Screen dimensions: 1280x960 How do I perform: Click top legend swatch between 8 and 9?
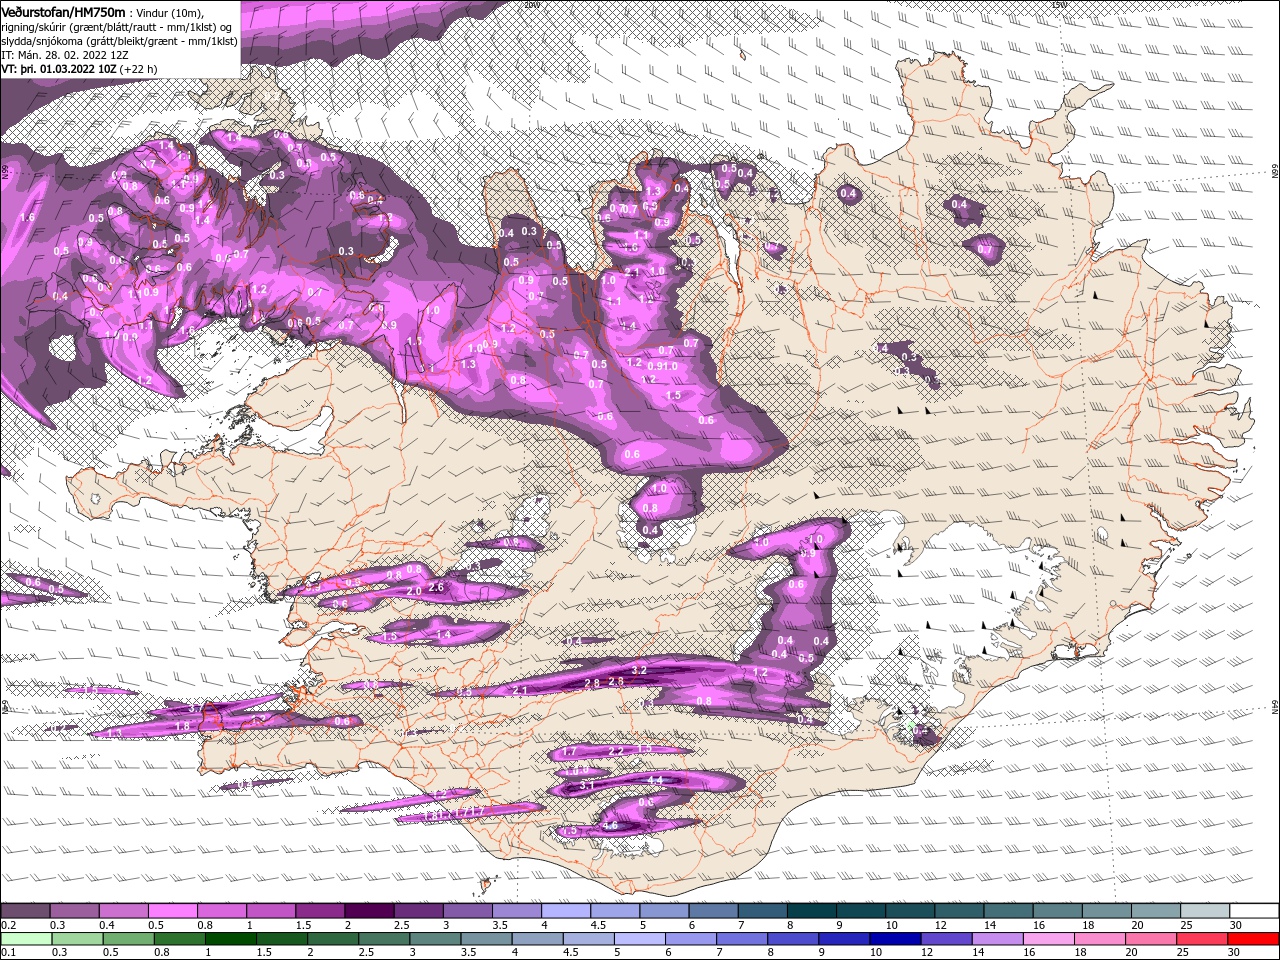click(812, 911)
